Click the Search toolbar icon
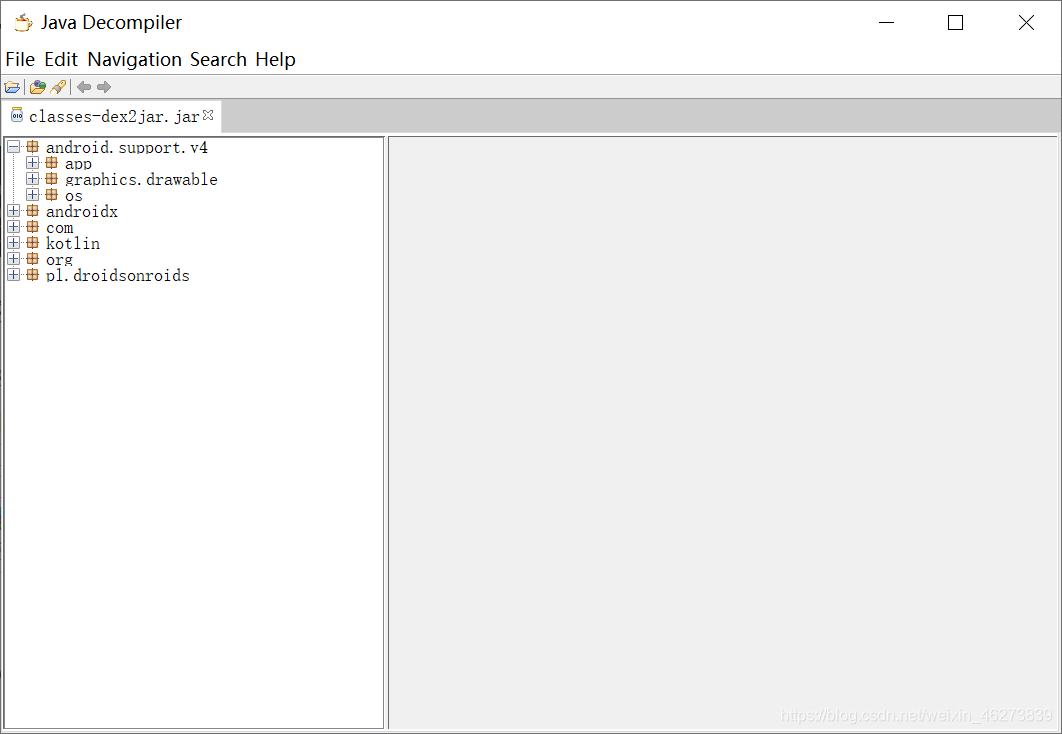The width and height of the screenshot is (1062, 734). pos(59,87)
